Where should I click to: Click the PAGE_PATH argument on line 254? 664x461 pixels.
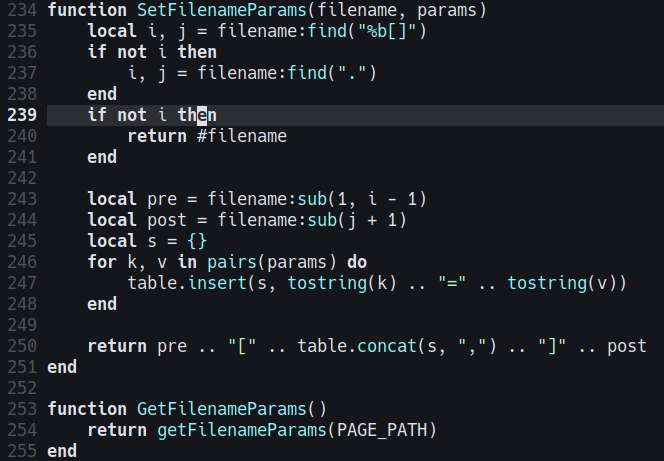tap(382, 430)
